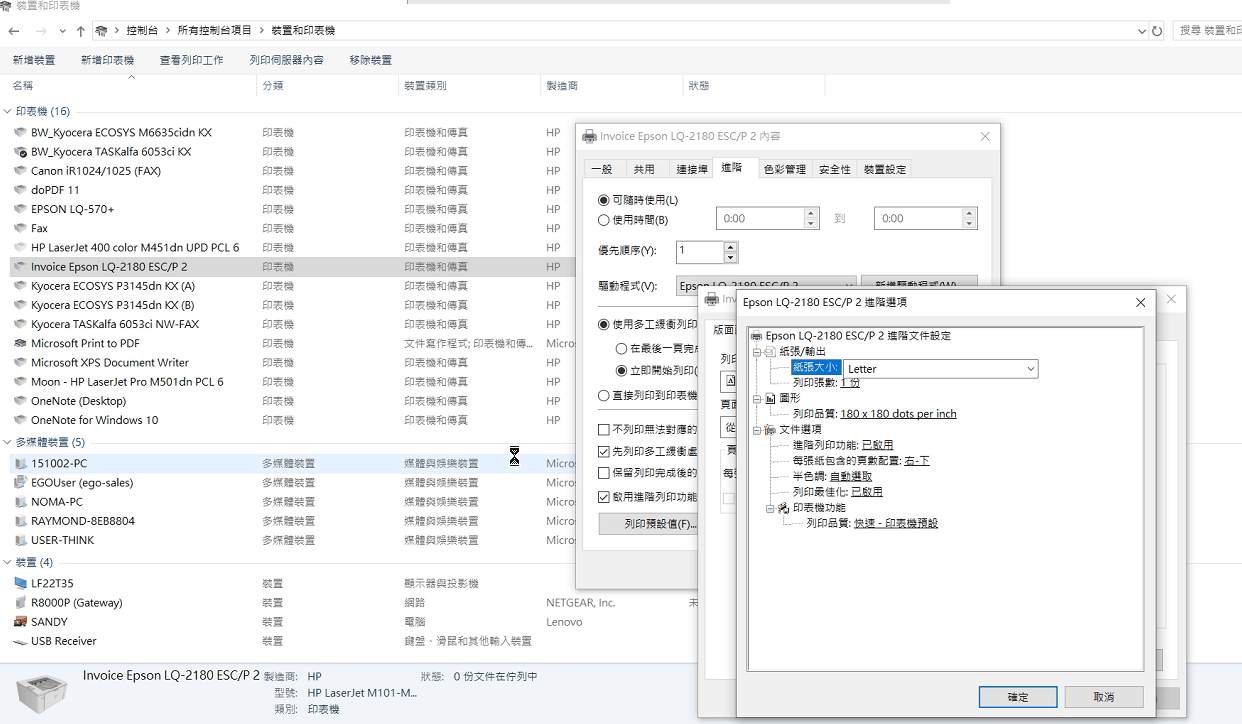
Task: Open 列印伺服器內容 from the command bar
Action: coord(286,60)
